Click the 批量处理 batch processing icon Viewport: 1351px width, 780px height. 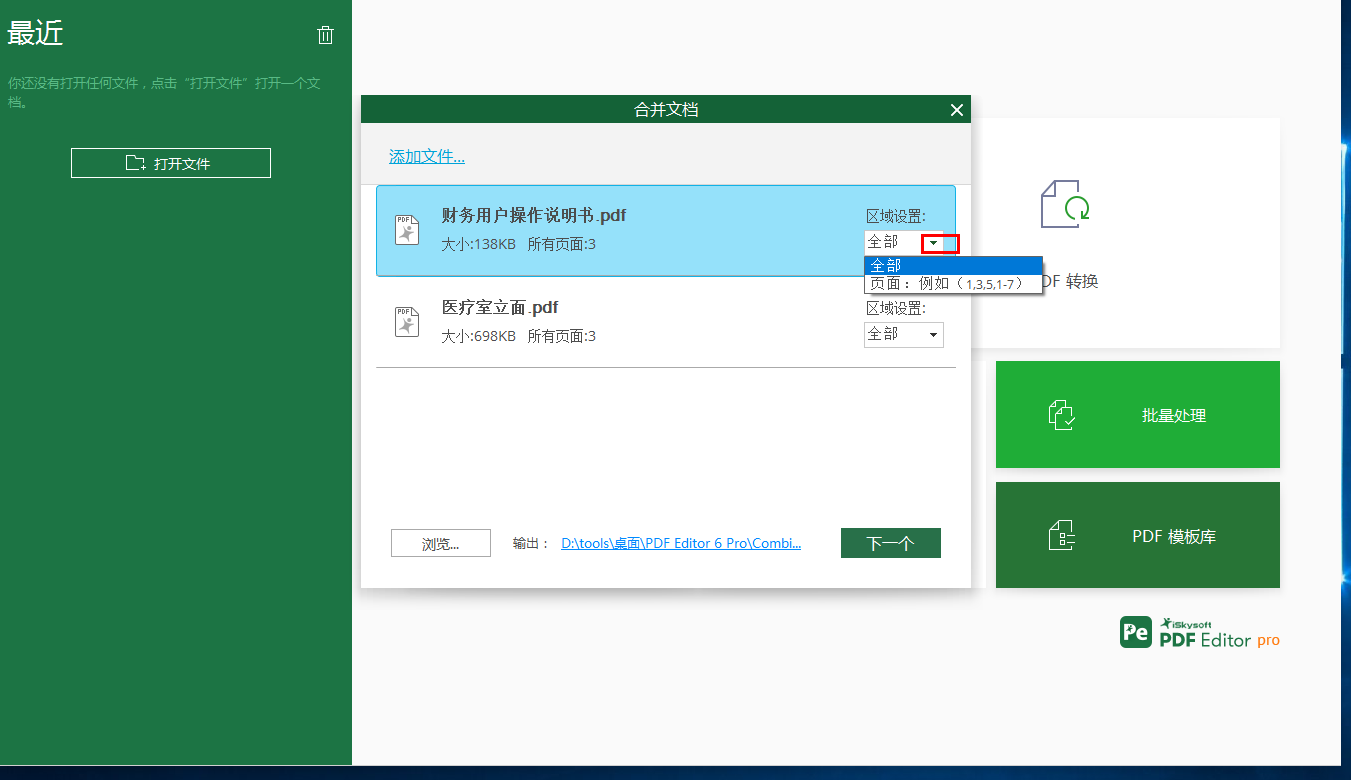click(1063, 414)
